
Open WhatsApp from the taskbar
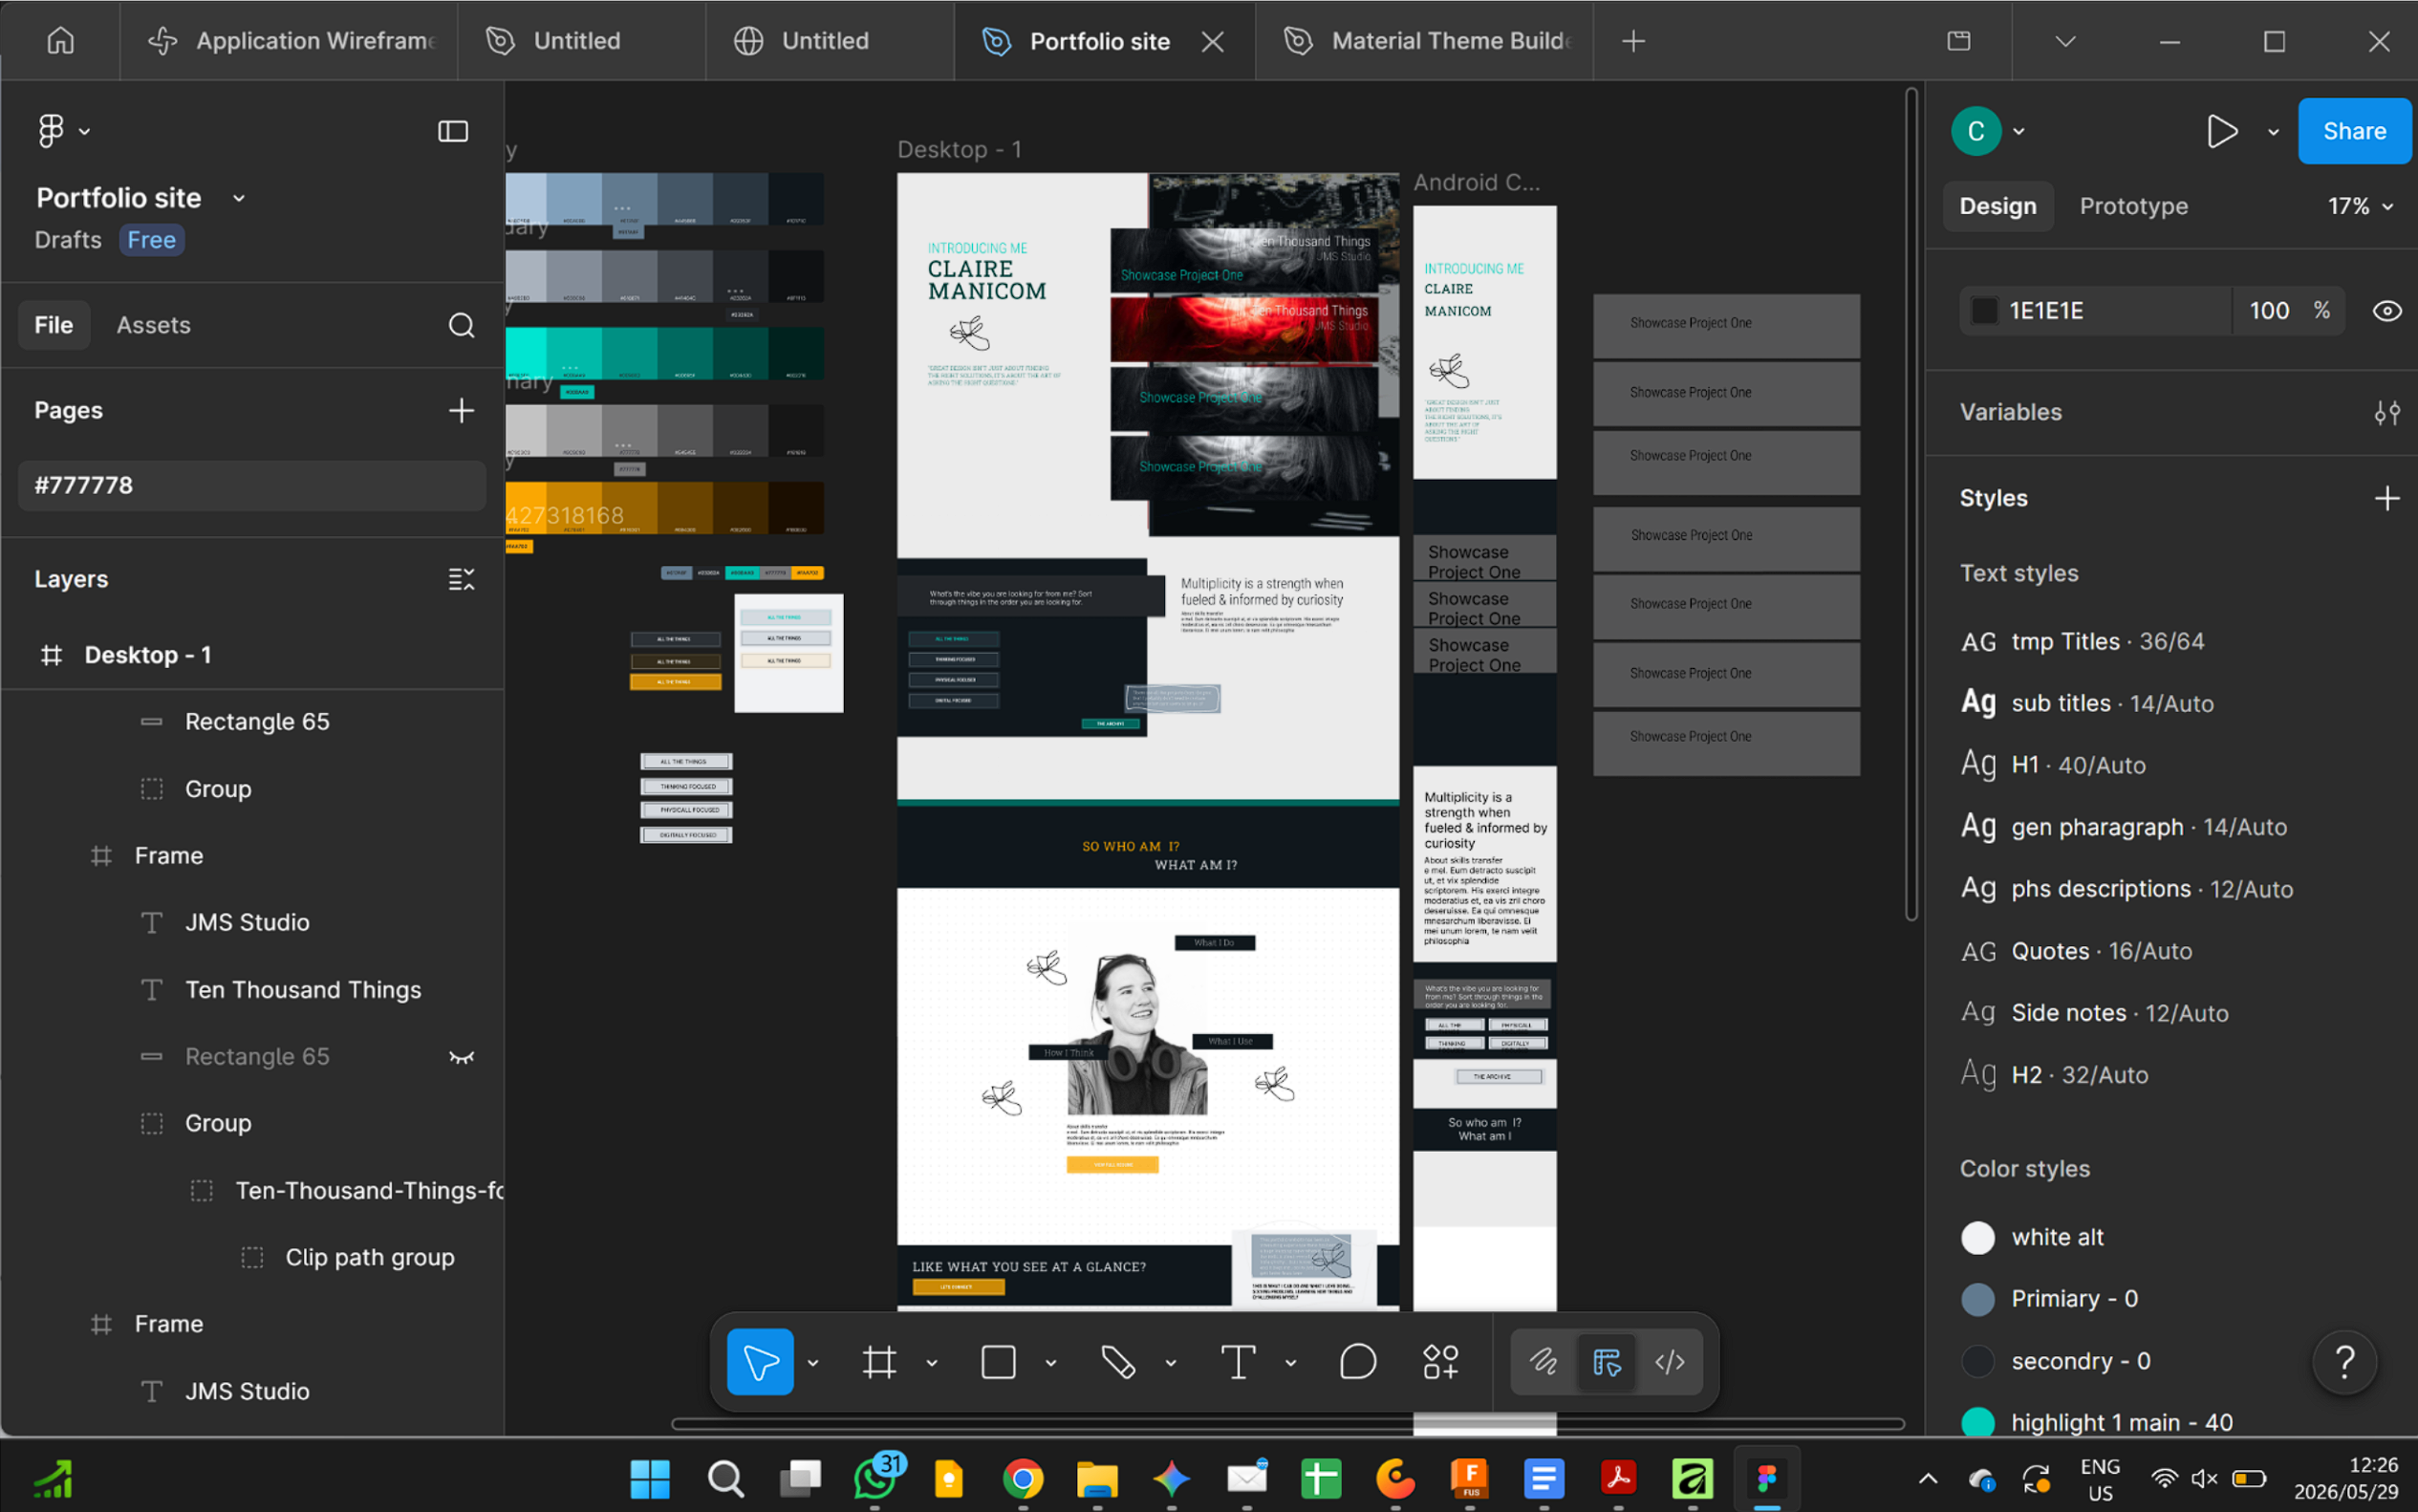pyautogui.click(x=876, y=1479)
